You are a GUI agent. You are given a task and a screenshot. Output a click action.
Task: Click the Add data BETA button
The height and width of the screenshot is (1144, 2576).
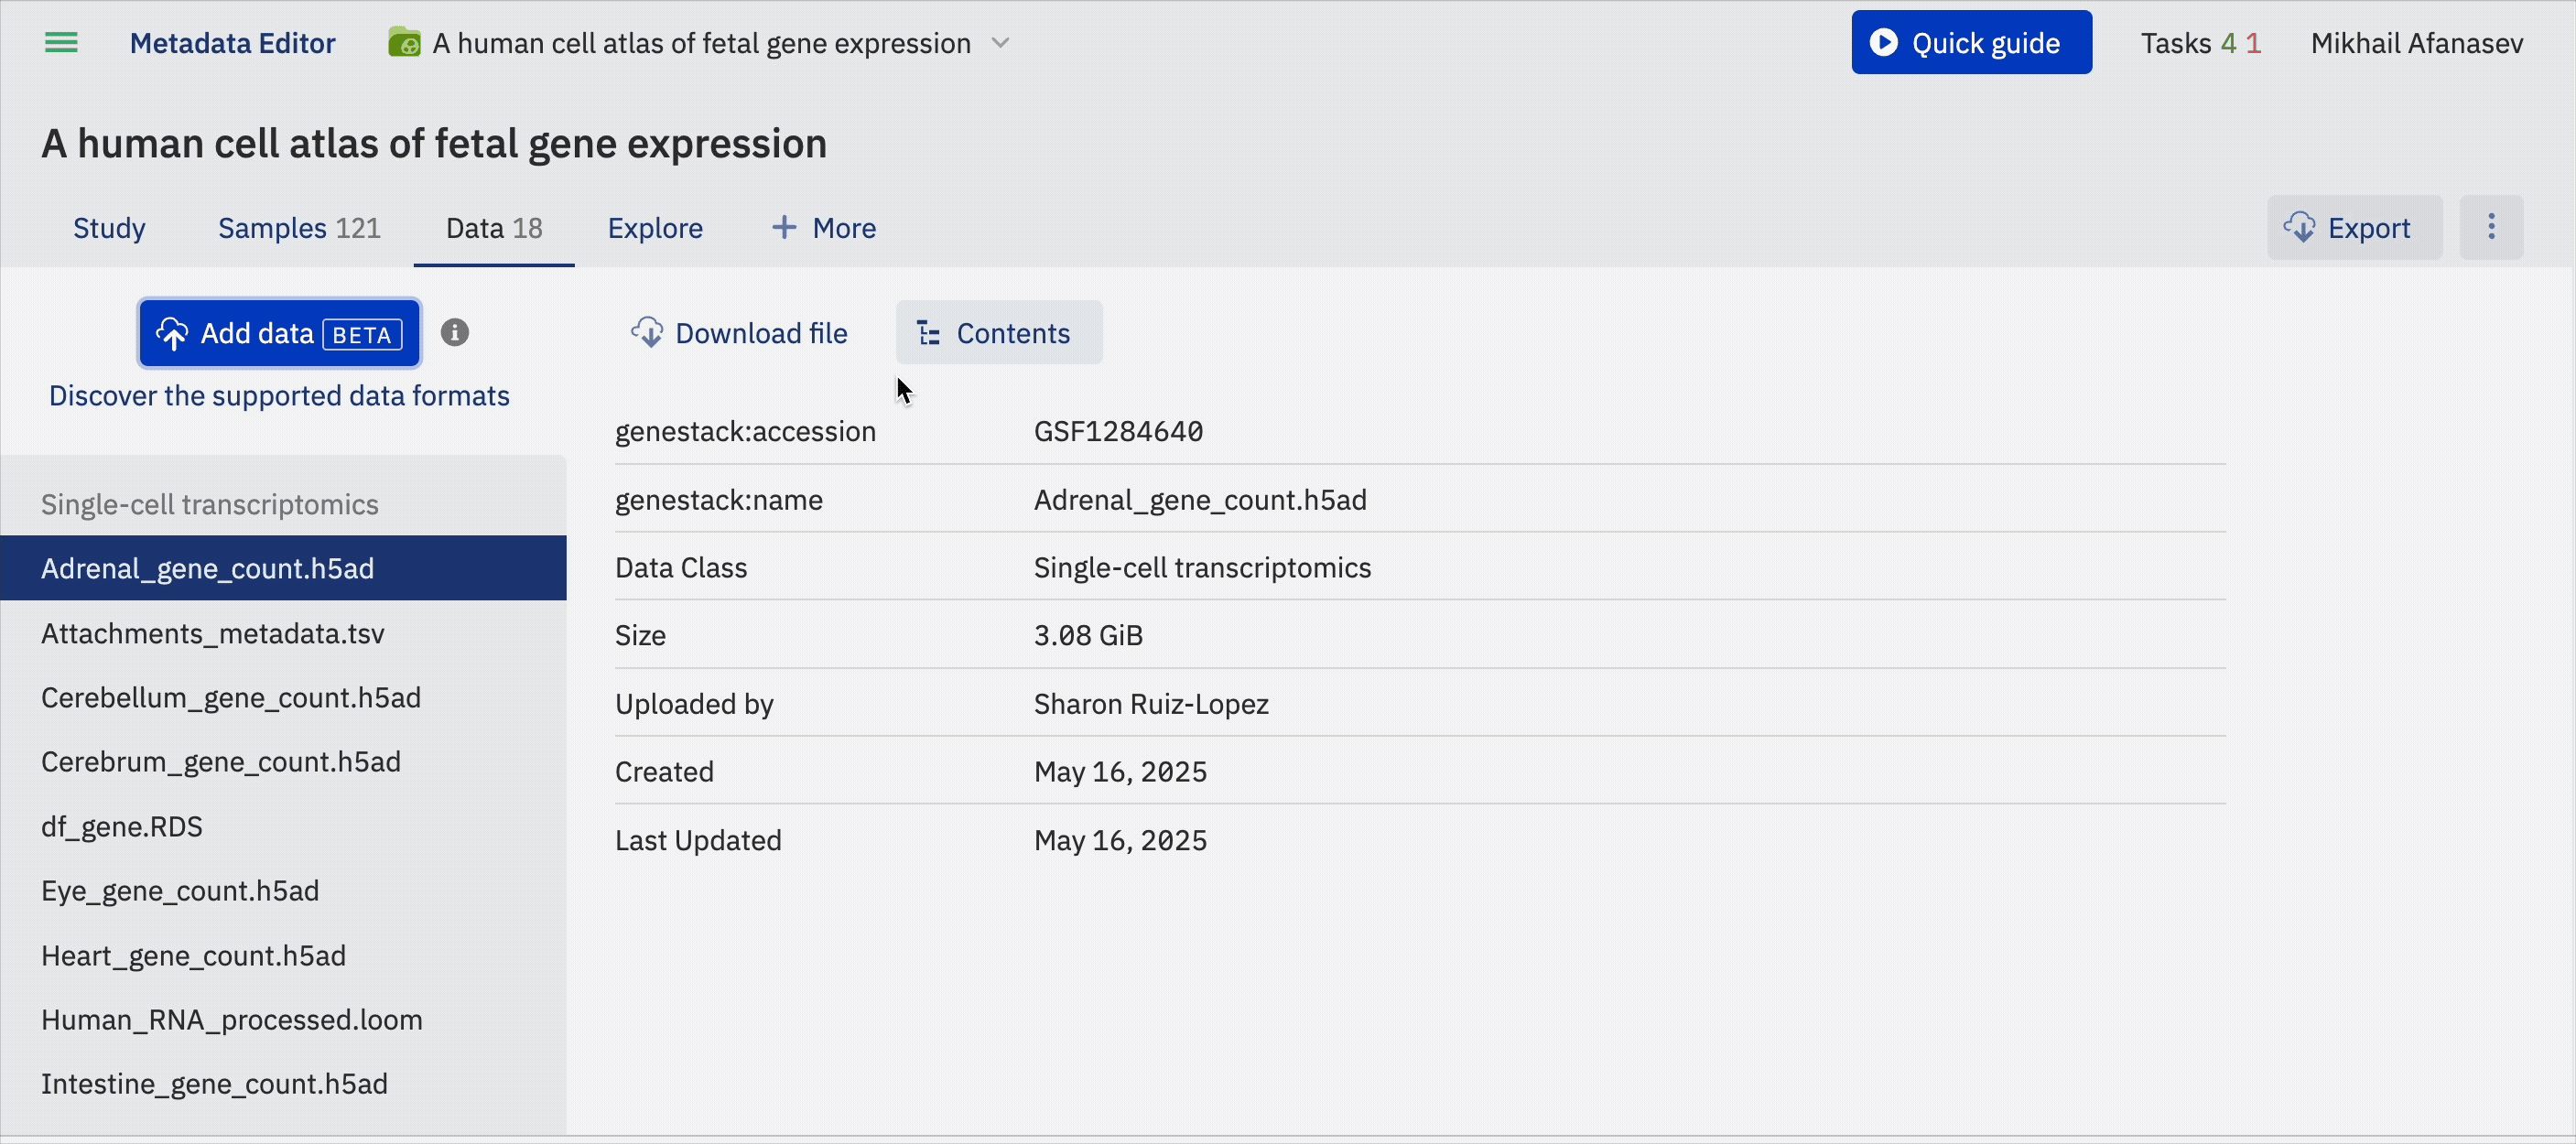click(279, 333)
